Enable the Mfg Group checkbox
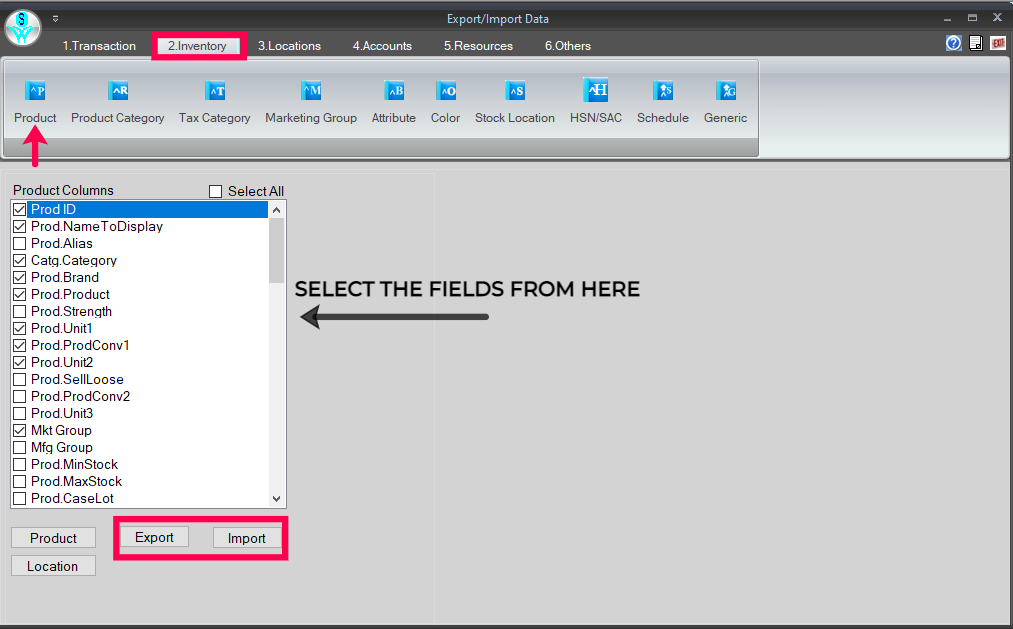The height and width of the screenshot is (629, 1013). pyautogui.click(x=19, y=448)
